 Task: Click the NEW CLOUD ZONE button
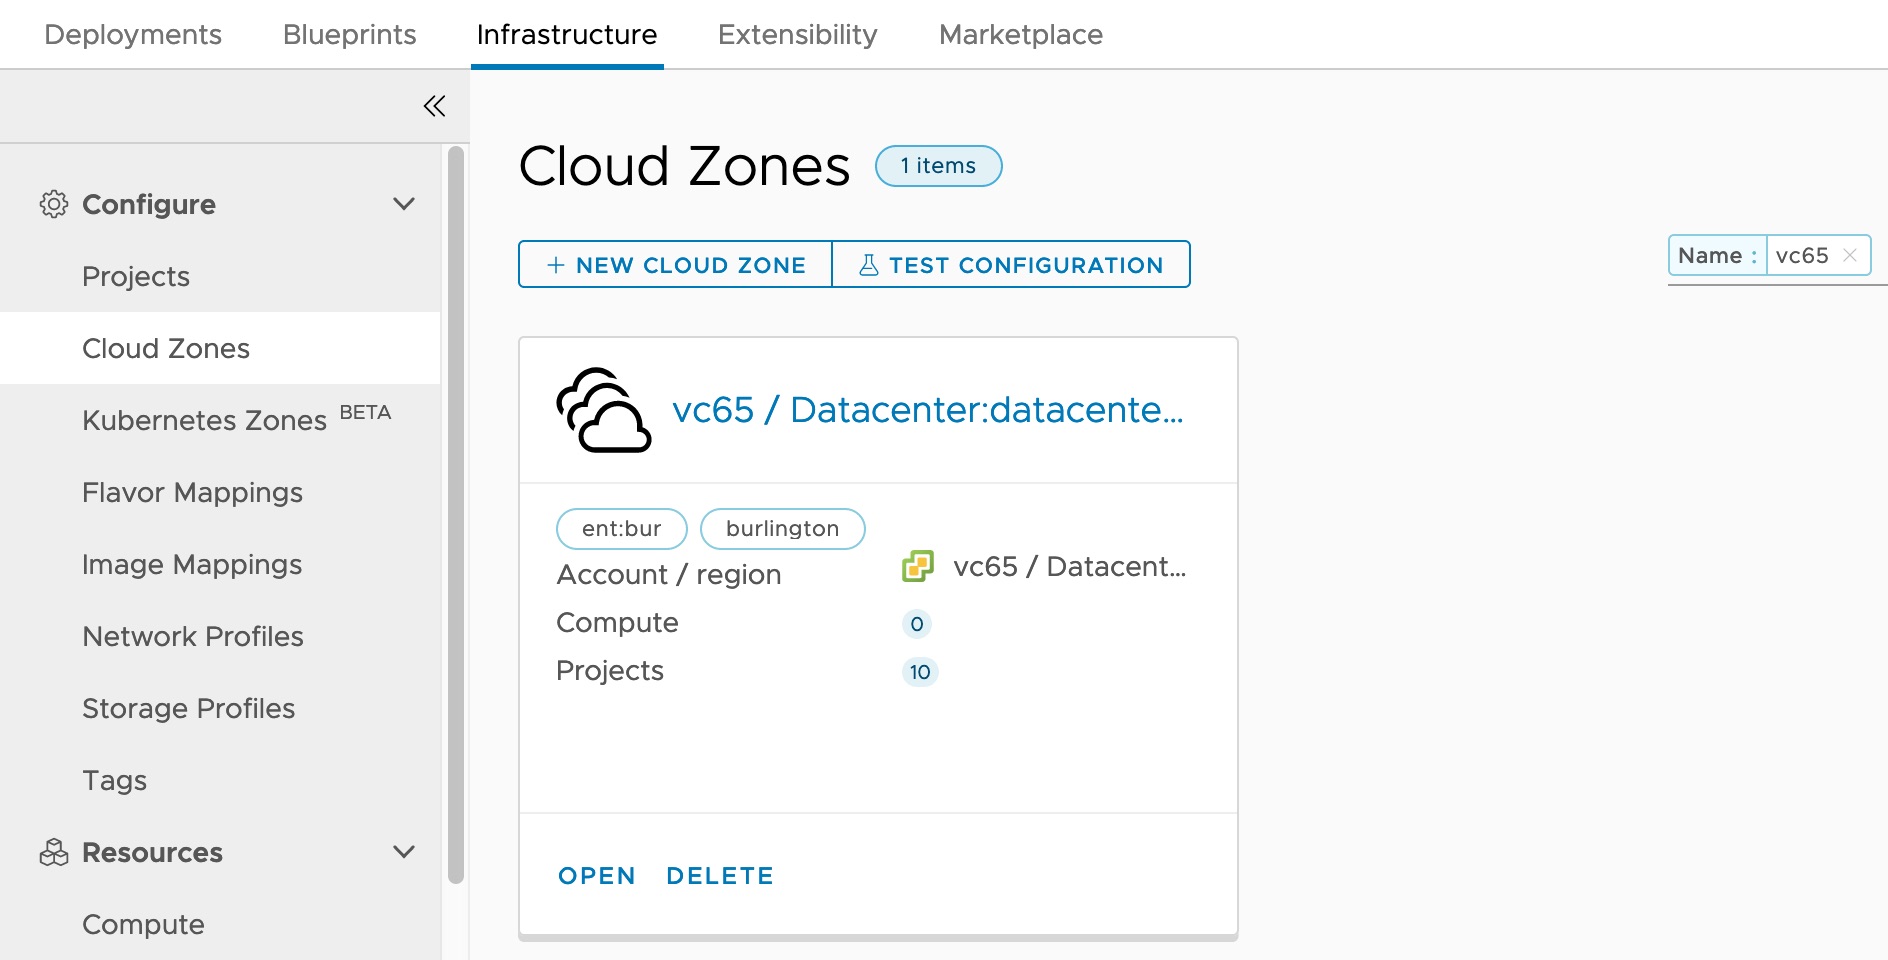coord(674,264)
